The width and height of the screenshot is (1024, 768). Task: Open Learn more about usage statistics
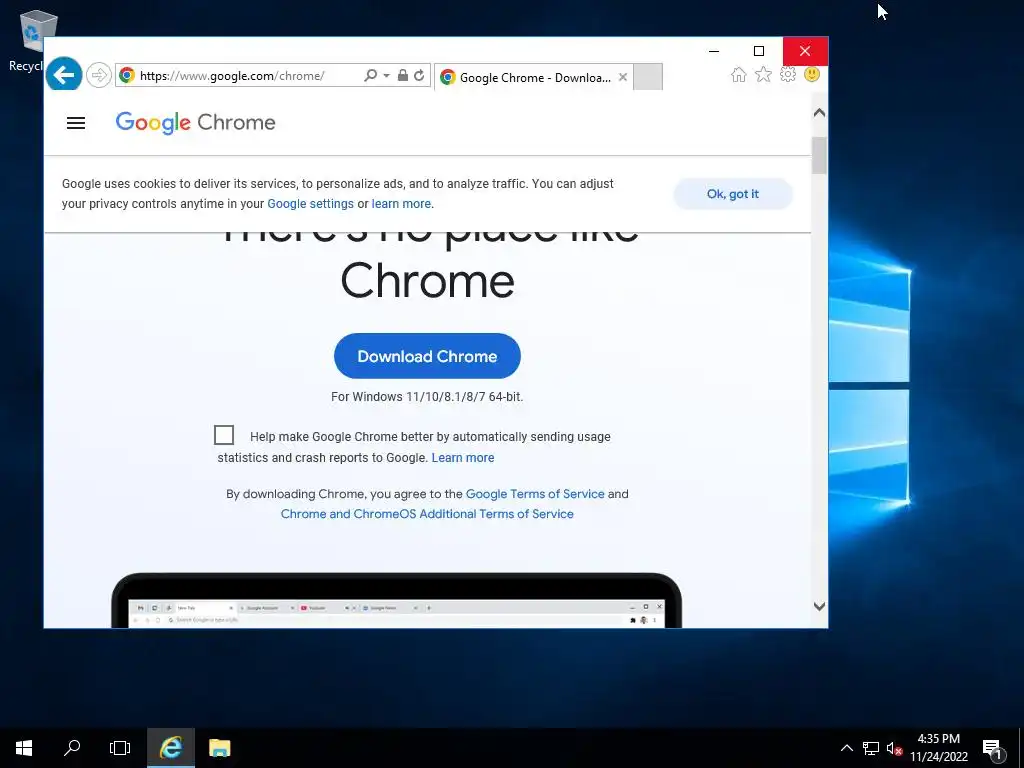(x=463, y=458)
